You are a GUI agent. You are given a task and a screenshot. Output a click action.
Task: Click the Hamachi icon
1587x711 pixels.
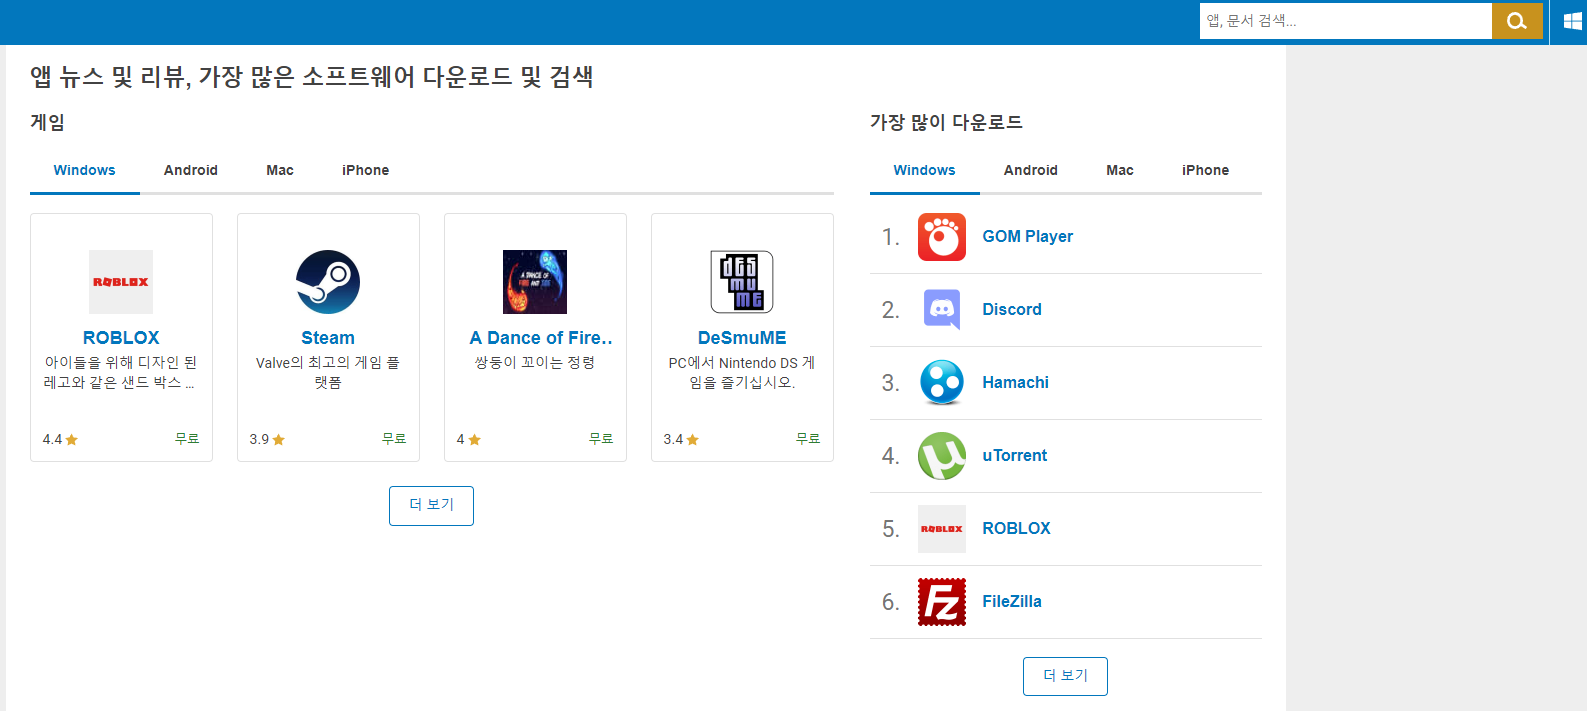point(942,383)
